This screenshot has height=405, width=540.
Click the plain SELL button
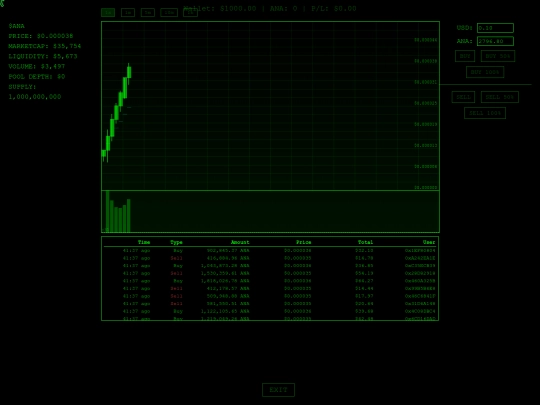point(463,97)
